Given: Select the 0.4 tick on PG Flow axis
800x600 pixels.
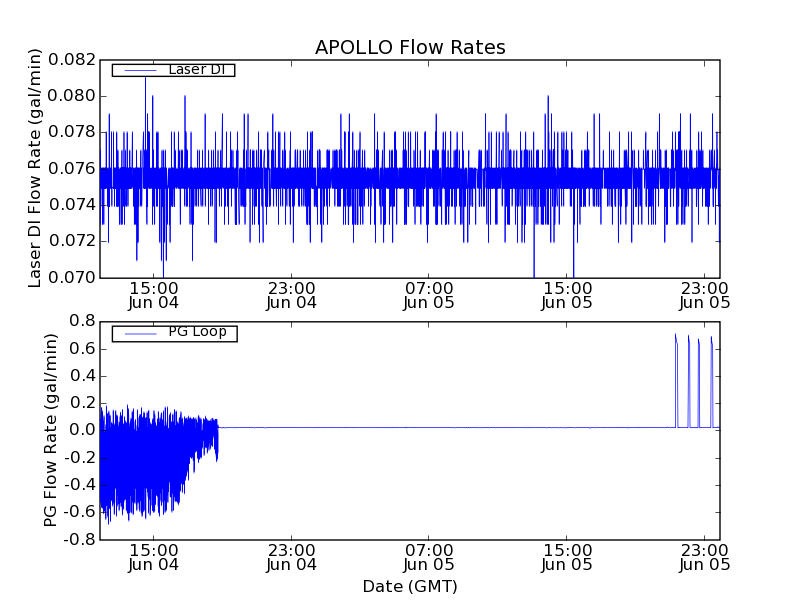Looking at the screenshot, I should pyautogui.click(x=83, y=376).
